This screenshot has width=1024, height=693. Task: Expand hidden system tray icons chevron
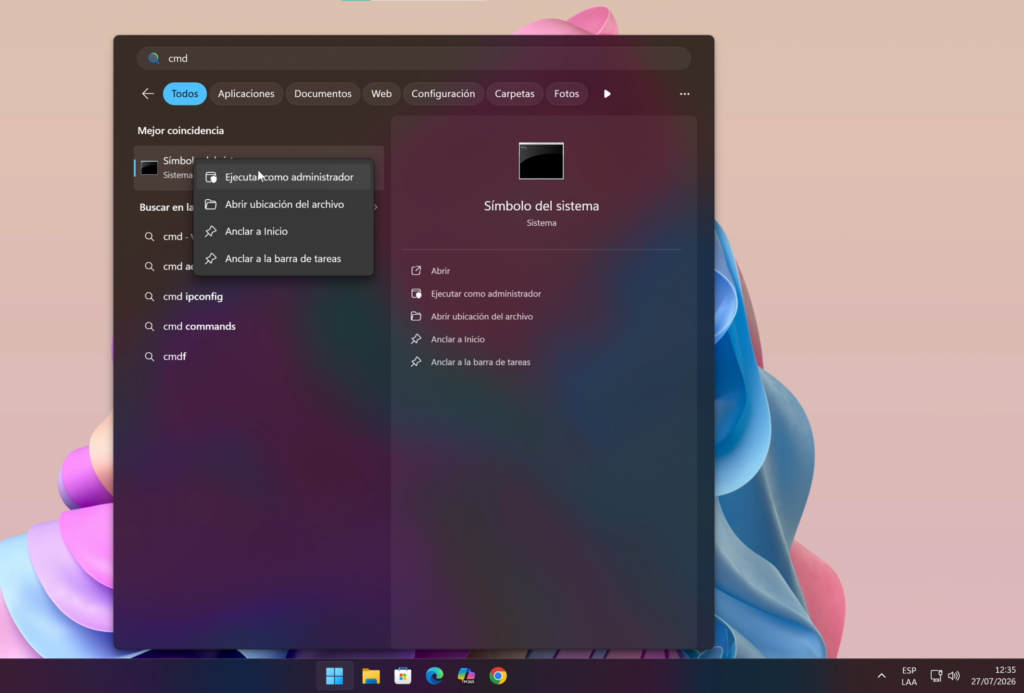pos(881,676)
